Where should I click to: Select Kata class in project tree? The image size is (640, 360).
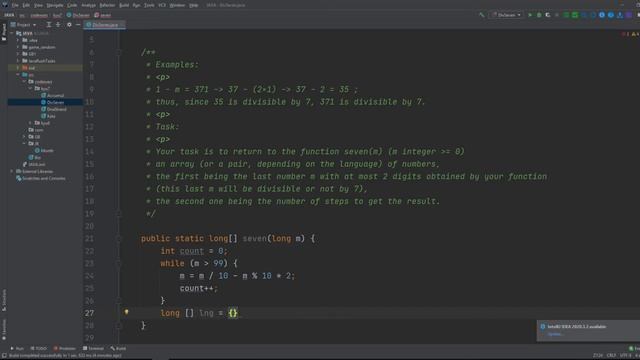[51, 116]
